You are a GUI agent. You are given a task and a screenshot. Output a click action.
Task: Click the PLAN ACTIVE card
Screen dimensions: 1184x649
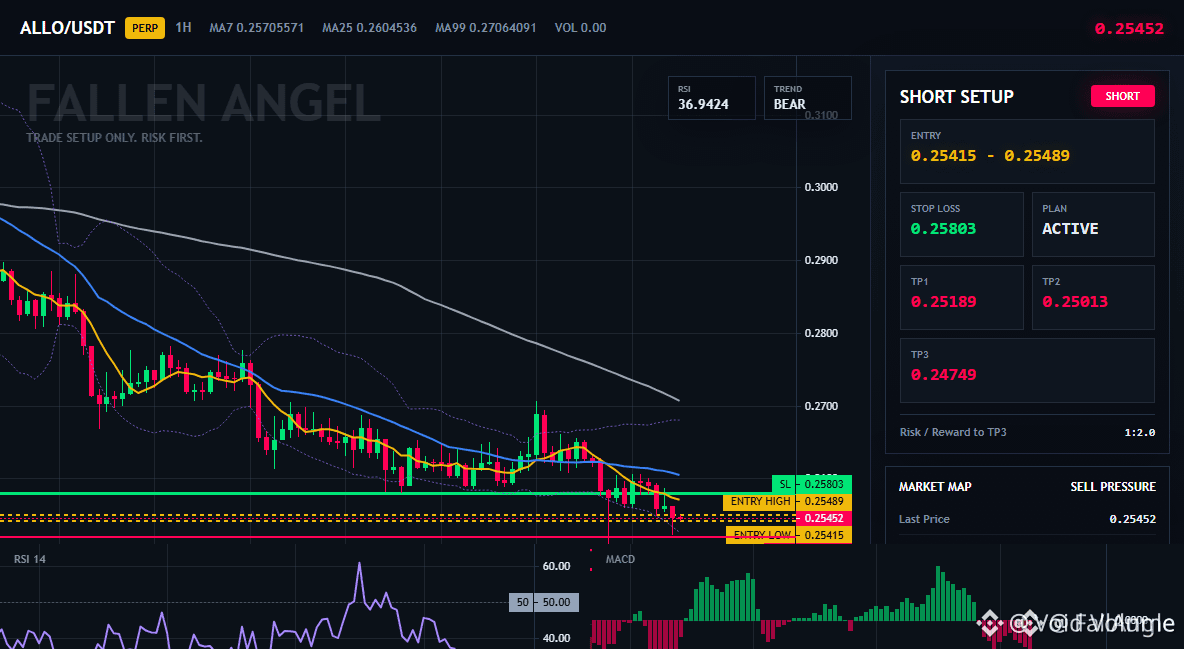1093,224
